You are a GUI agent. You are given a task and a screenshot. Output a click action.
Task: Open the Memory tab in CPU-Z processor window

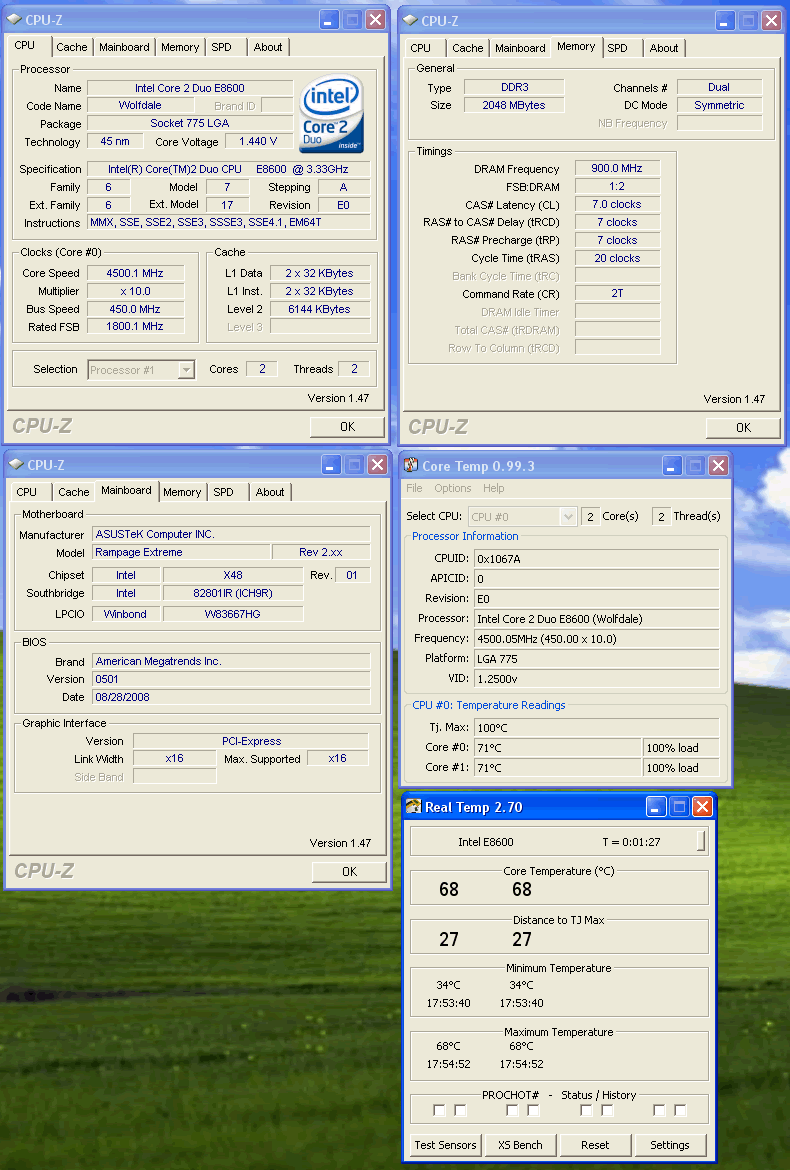point(180,47)
